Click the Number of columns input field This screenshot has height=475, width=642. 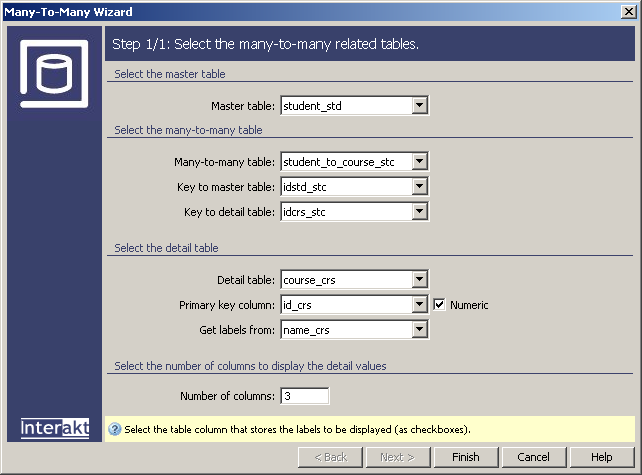[304, 396]
